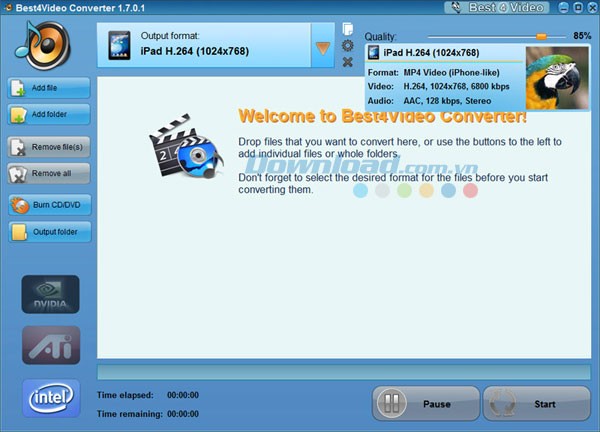
Task: Click the Time elapsed 00:00:00 value
Action: coord(183,395)
